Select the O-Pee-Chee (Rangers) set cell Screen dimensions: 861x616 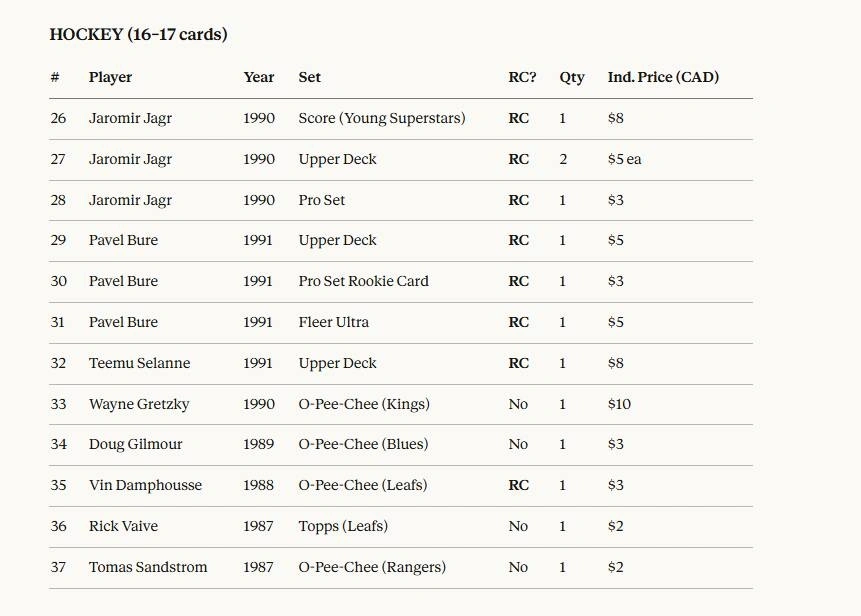371,567
